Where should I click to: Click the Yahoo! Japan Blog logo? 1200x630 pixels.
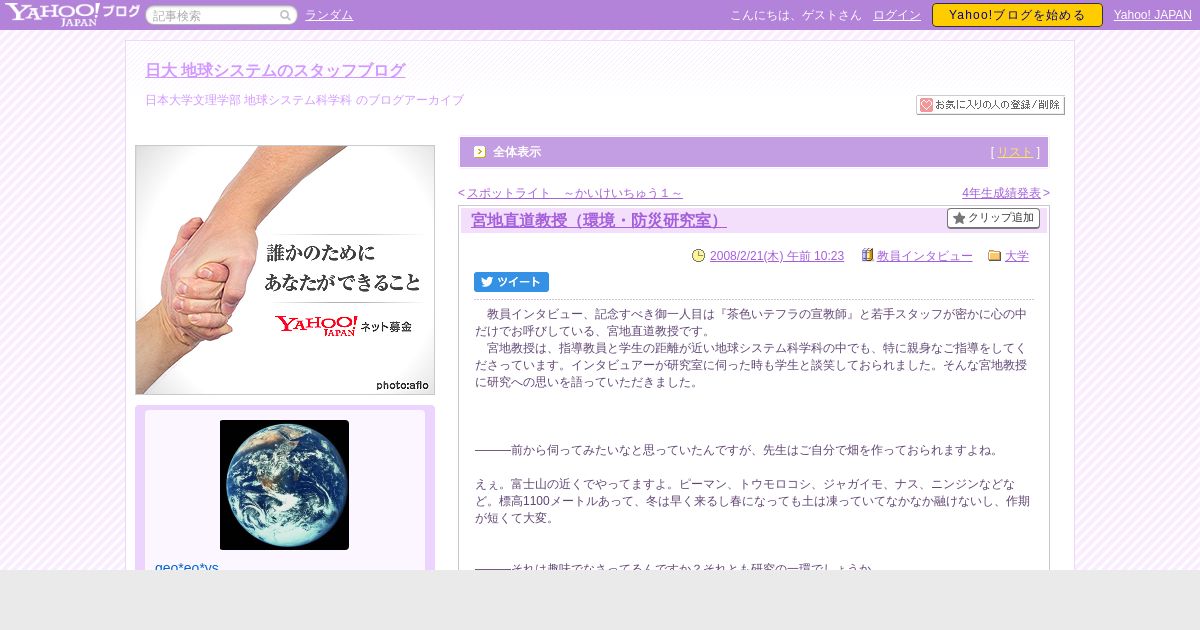pos(72,14)
